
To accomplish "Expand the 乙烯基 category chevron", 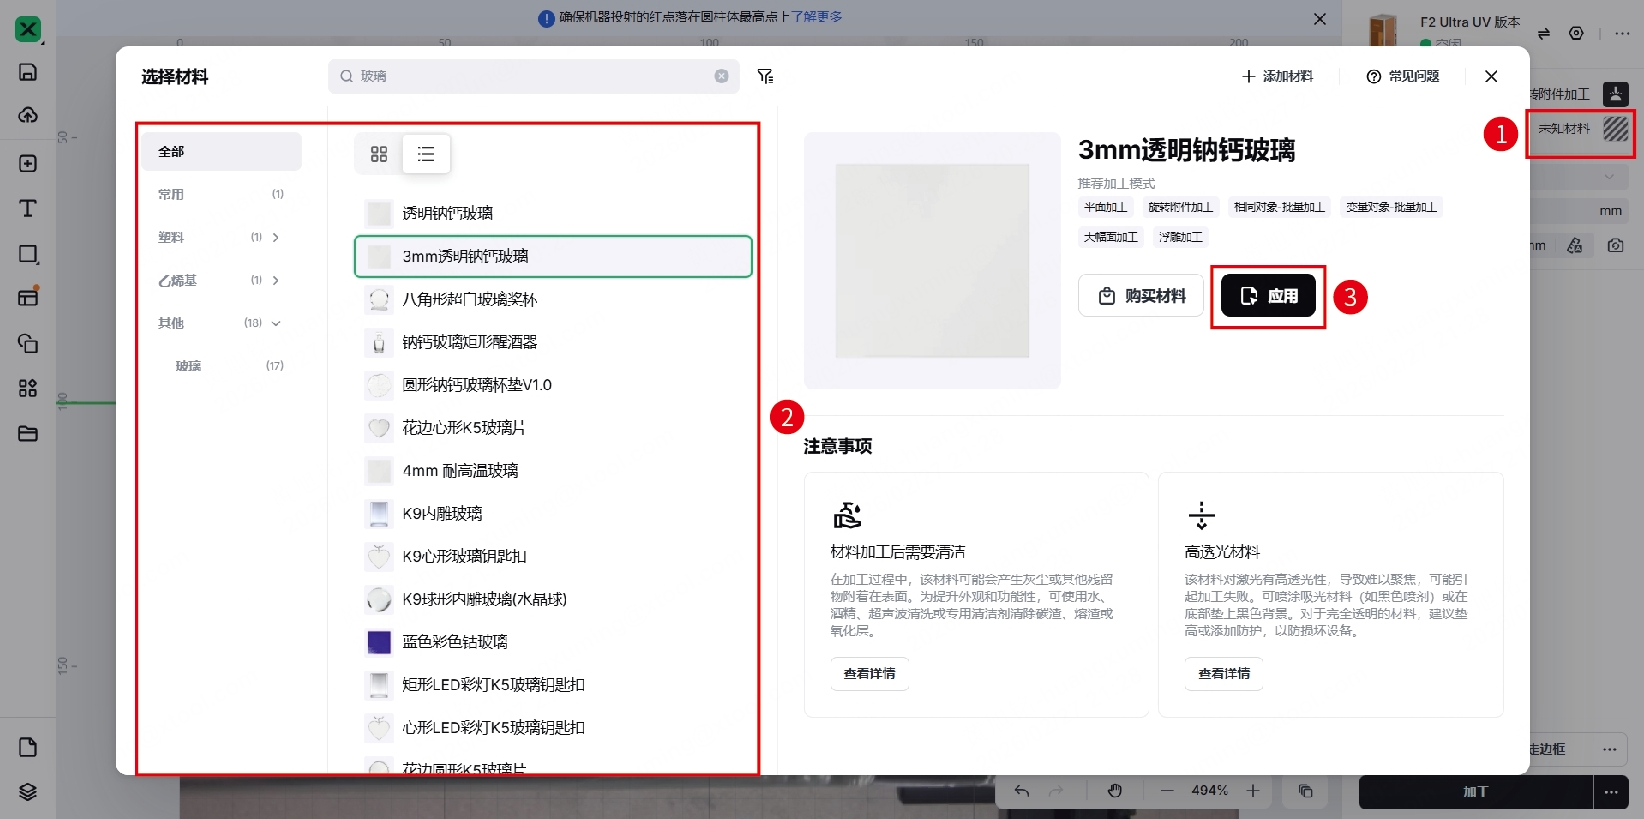I will tap(276, 280).
